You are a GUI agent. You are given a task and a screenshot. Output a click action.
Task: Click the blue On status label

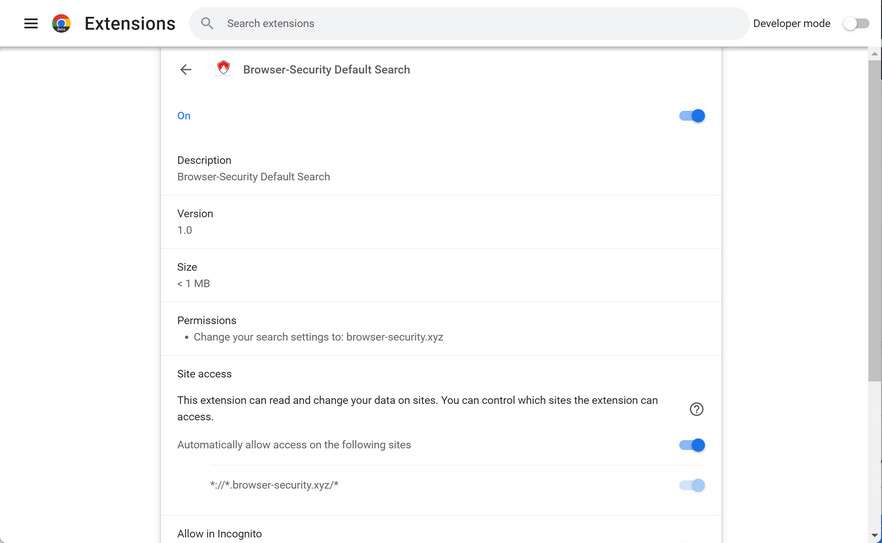tap(184, 116)
